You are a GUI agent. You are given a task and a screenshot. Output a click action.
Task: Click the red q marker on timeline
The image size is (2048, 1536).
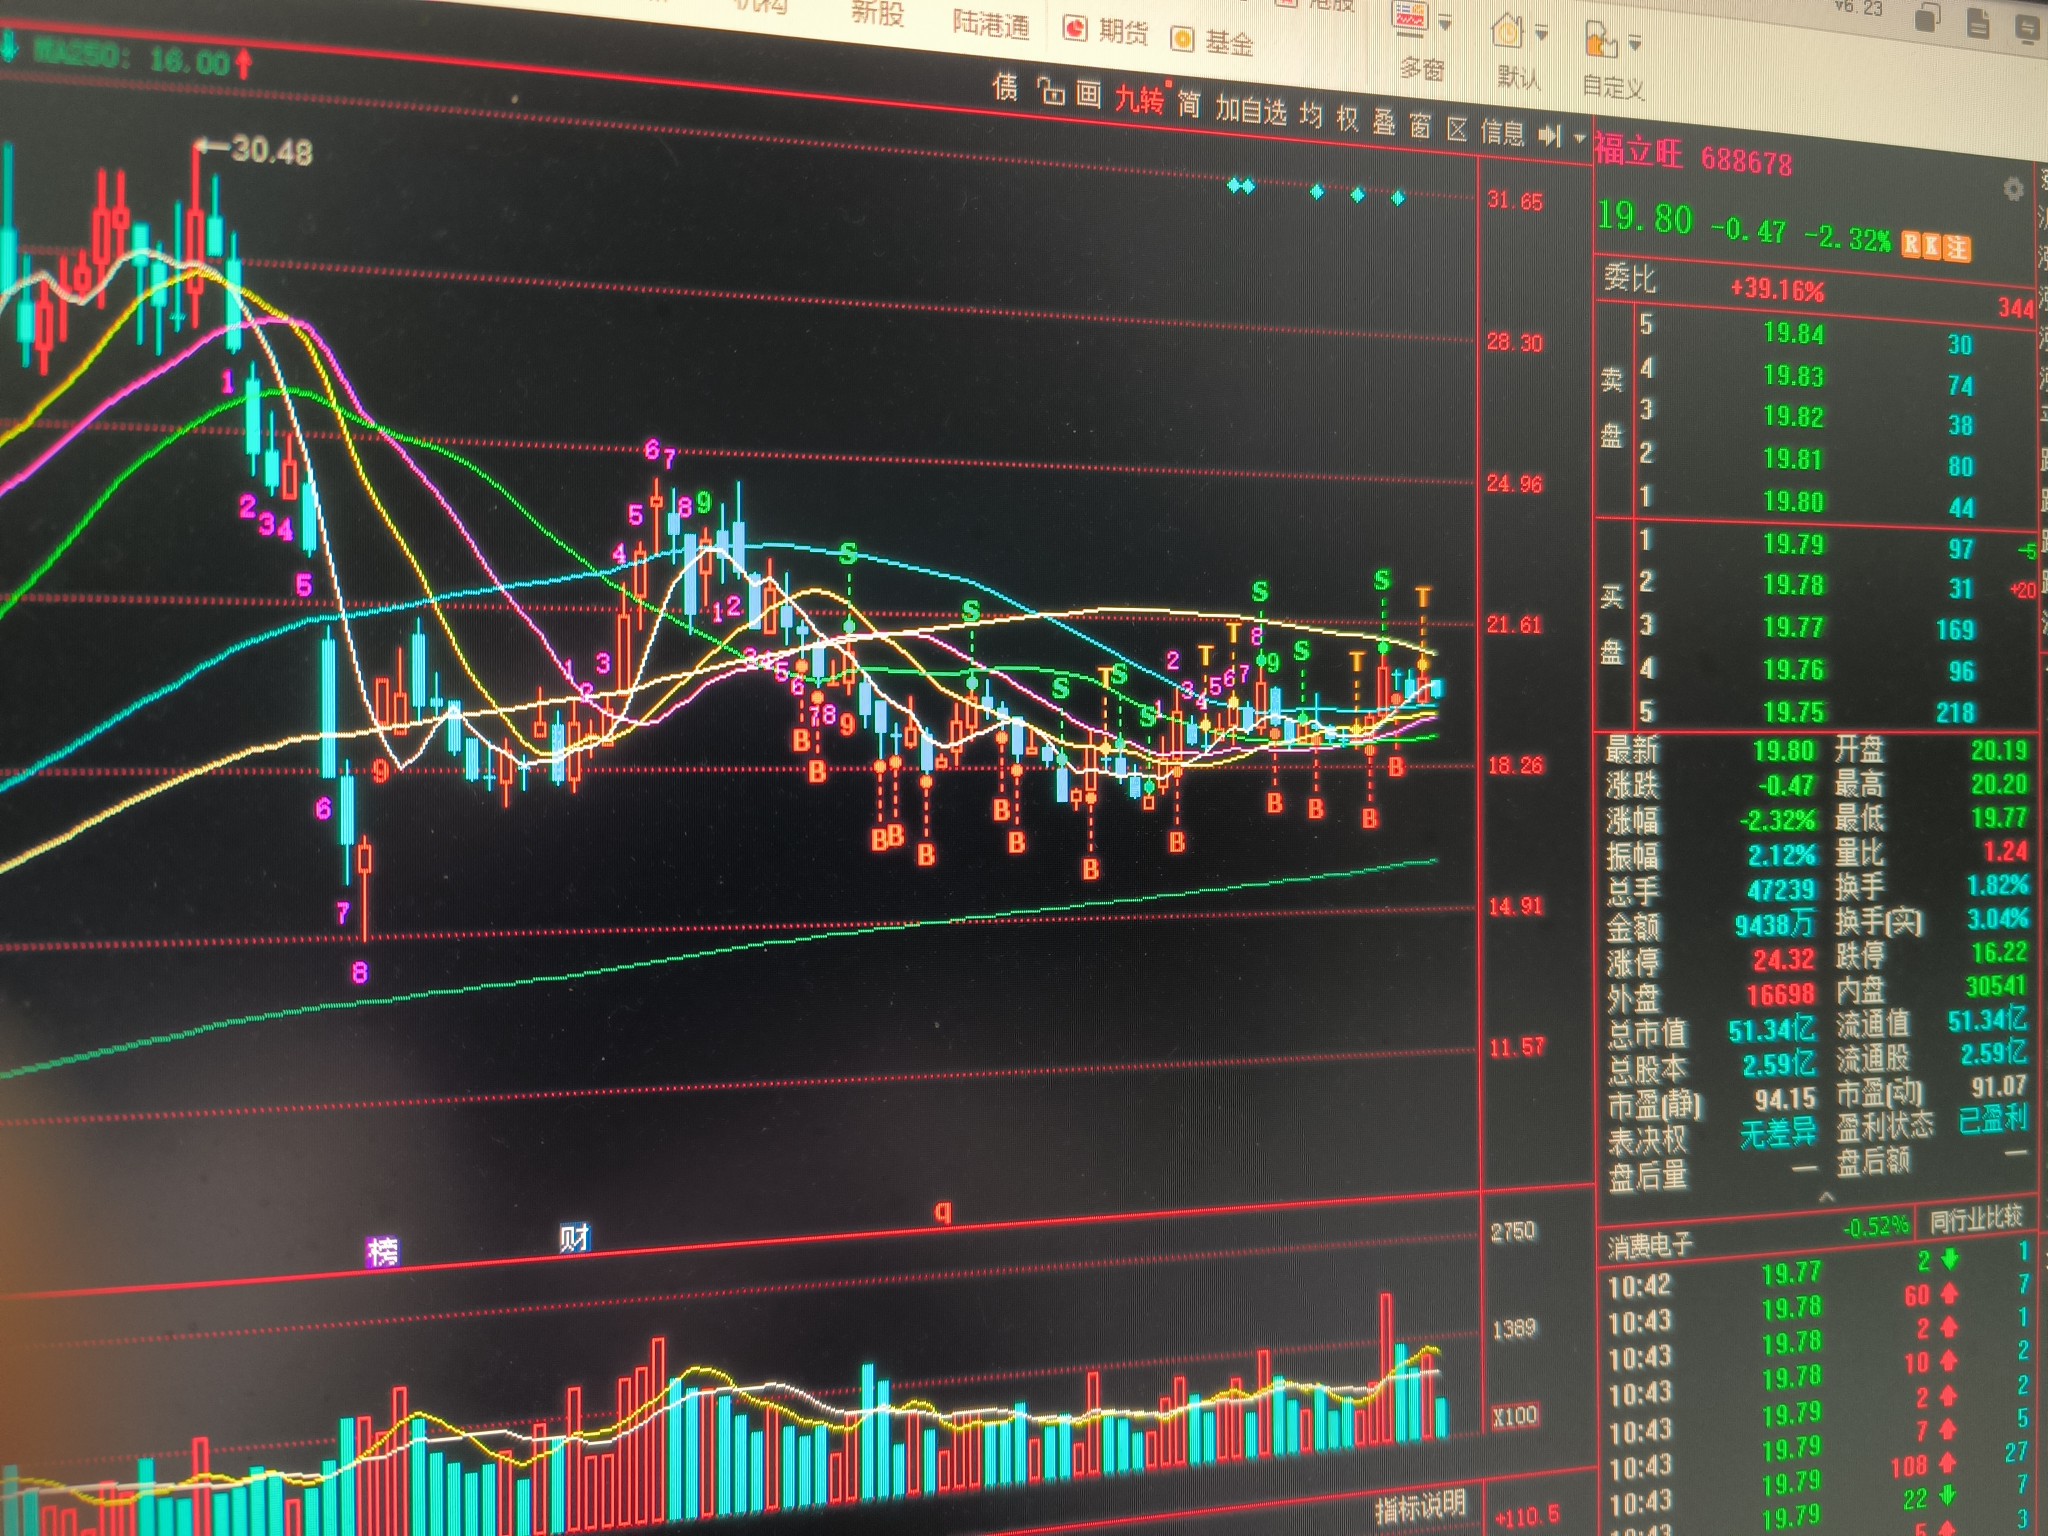pos(942,1213)
